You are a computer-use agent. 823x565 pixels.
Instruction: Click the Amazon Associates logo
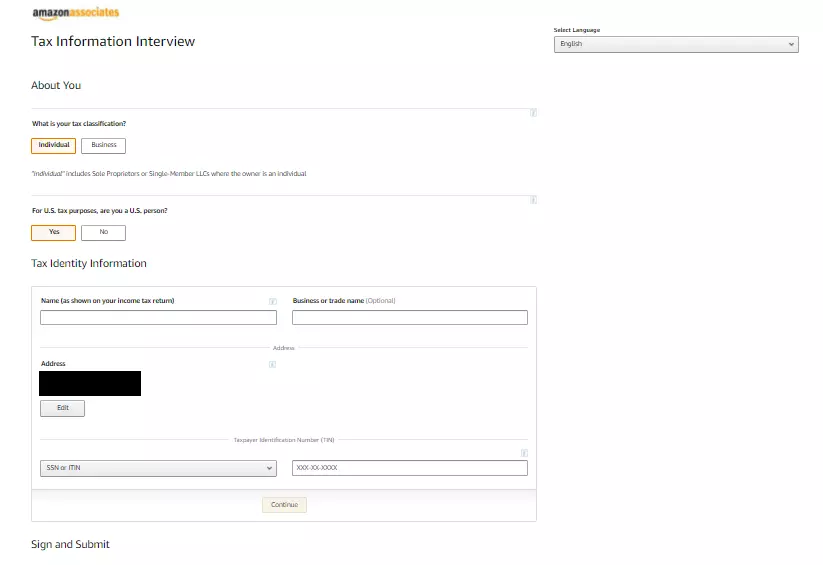[76, 13]
